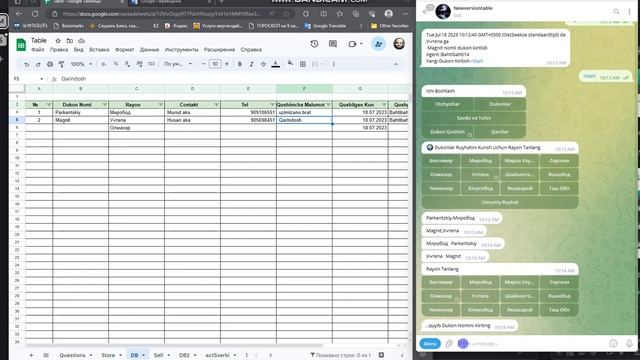Show more toolbar options (three dots)
The image size is (640, 360).
coord(334,64)
